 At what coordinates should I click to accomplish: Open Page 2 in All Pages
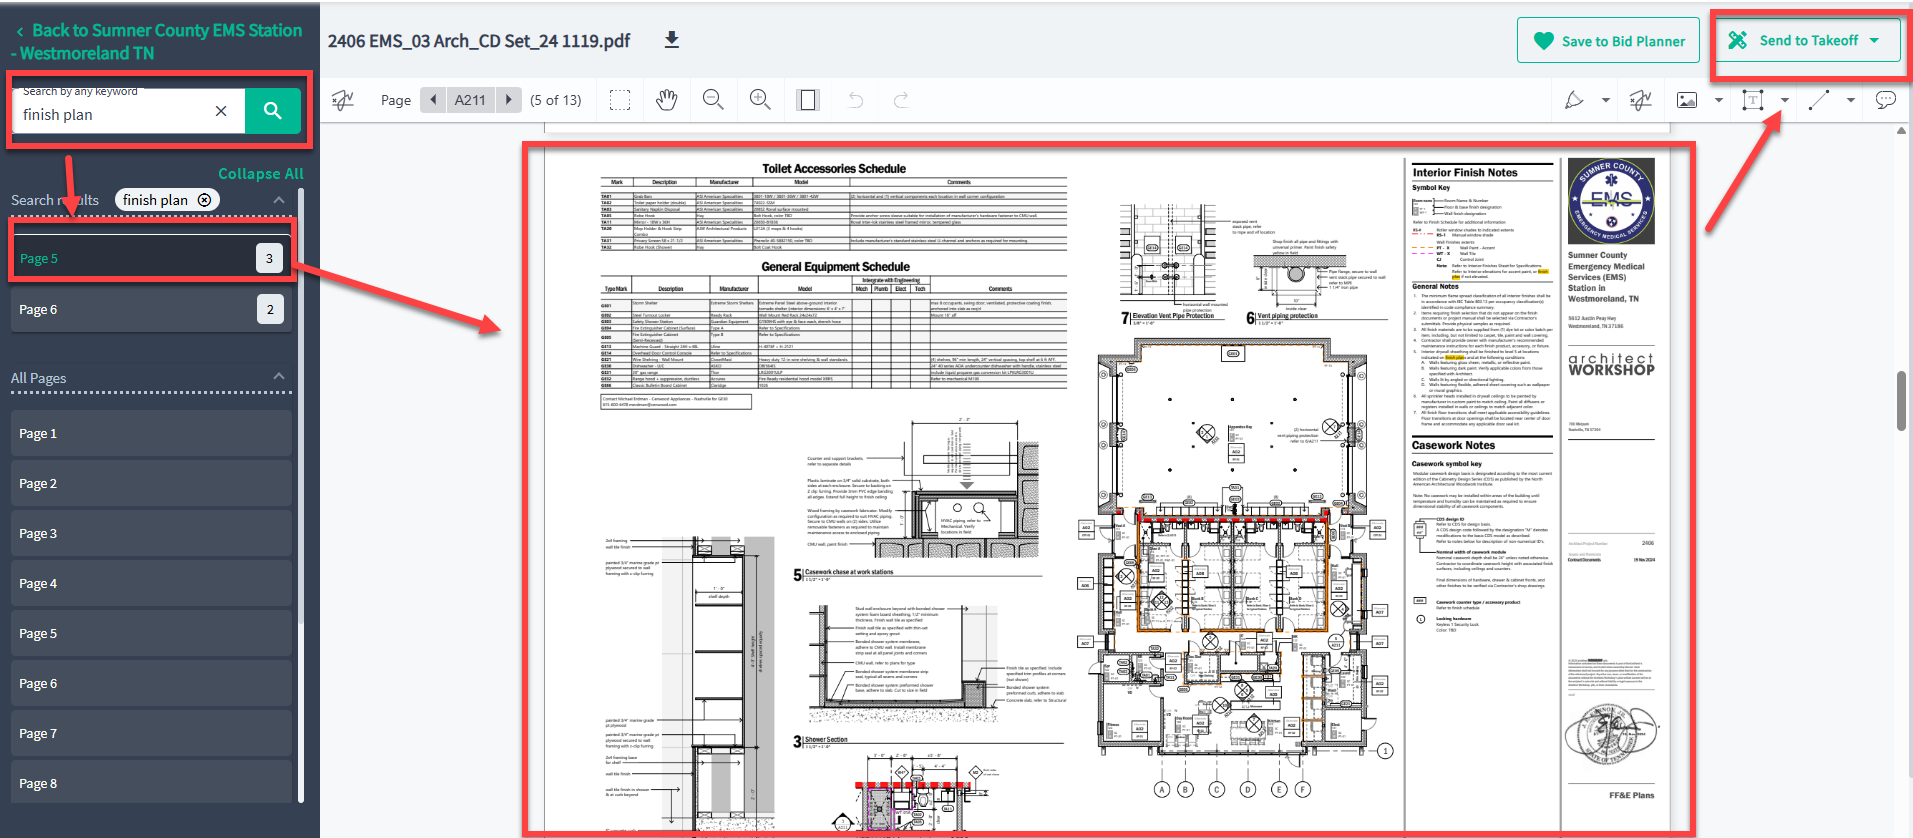click(x=151, y=484)
